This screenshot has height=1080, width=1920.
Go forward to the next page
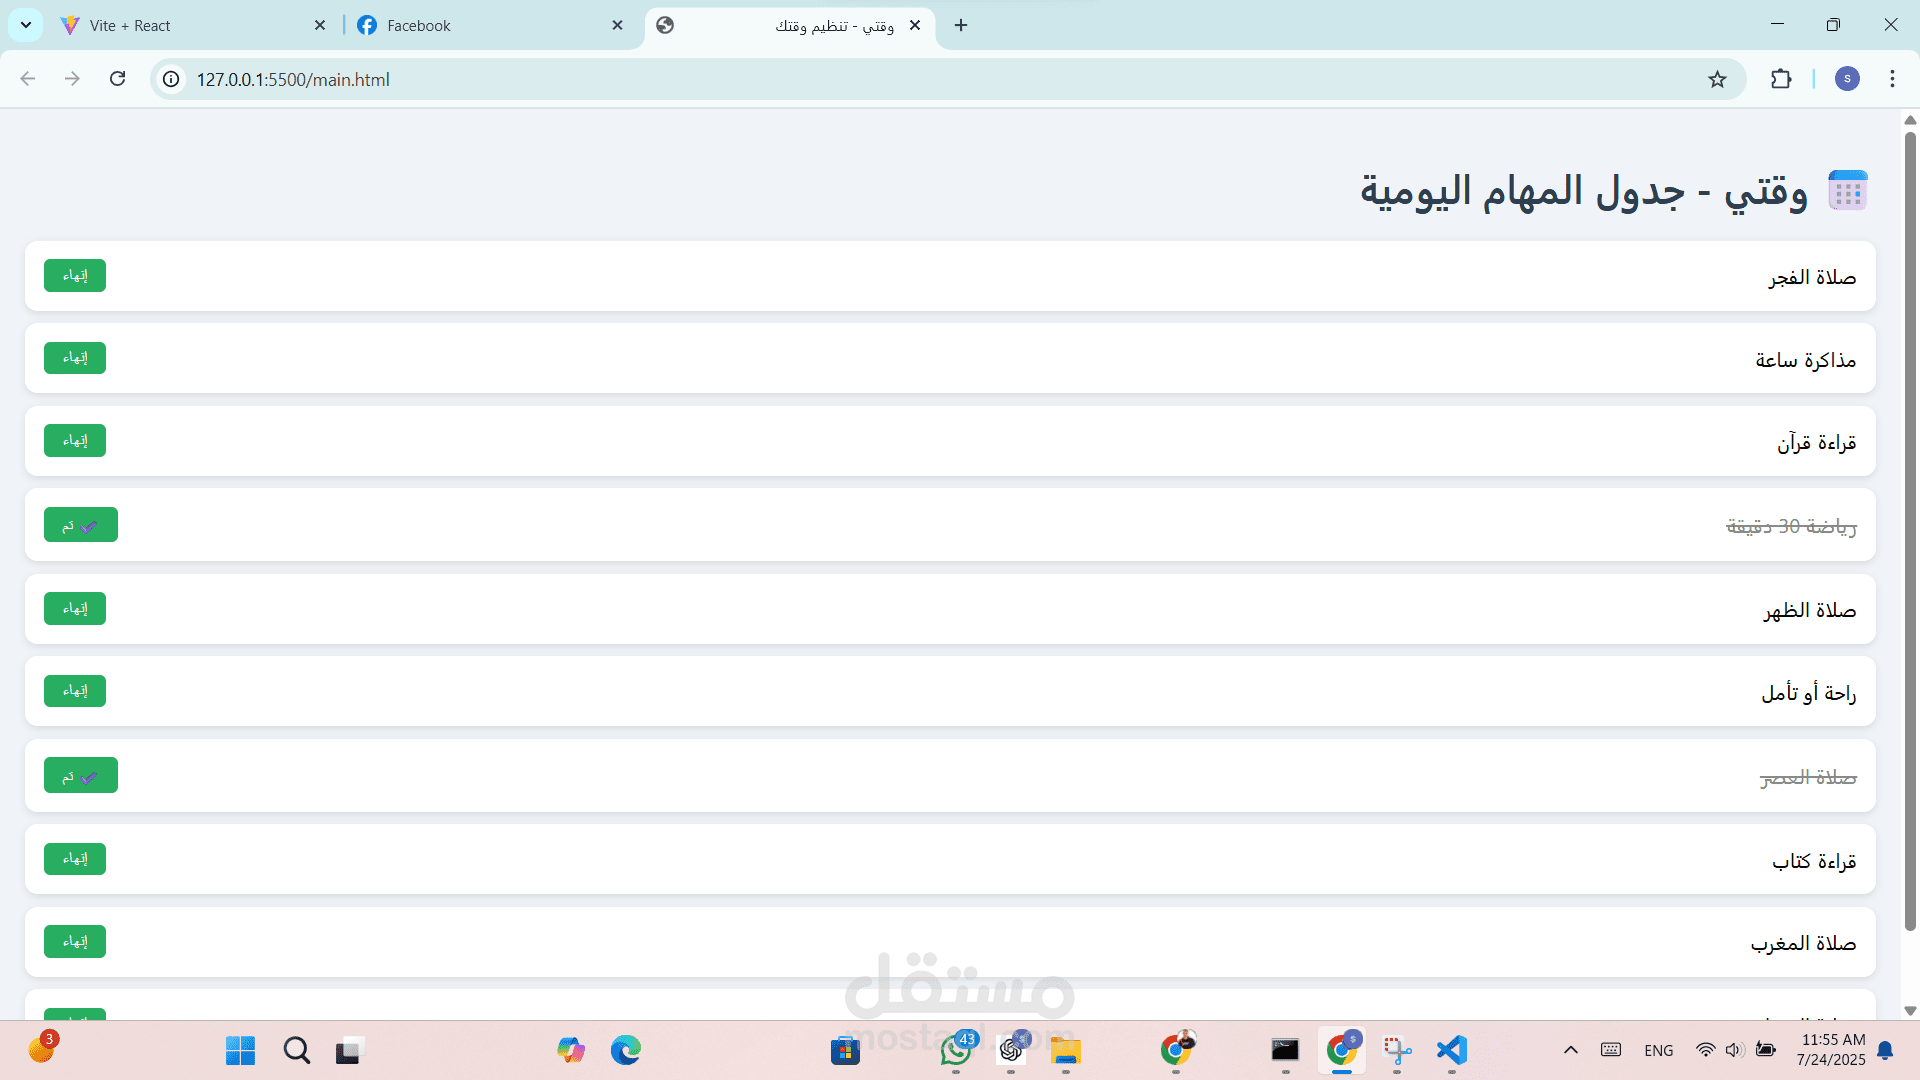(x=72, y=79)
